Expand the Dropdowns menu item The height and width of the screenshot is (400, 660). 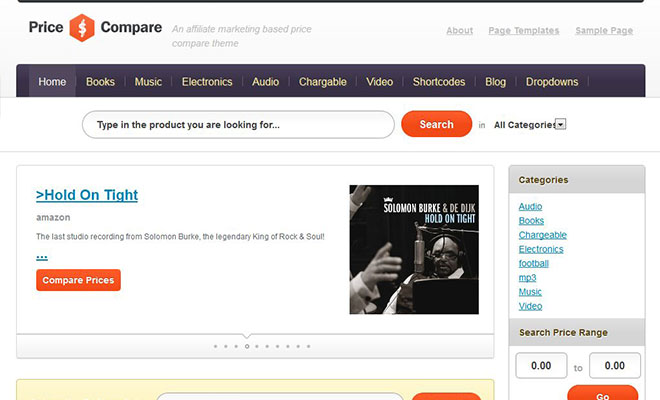click(x=552, y=82)
